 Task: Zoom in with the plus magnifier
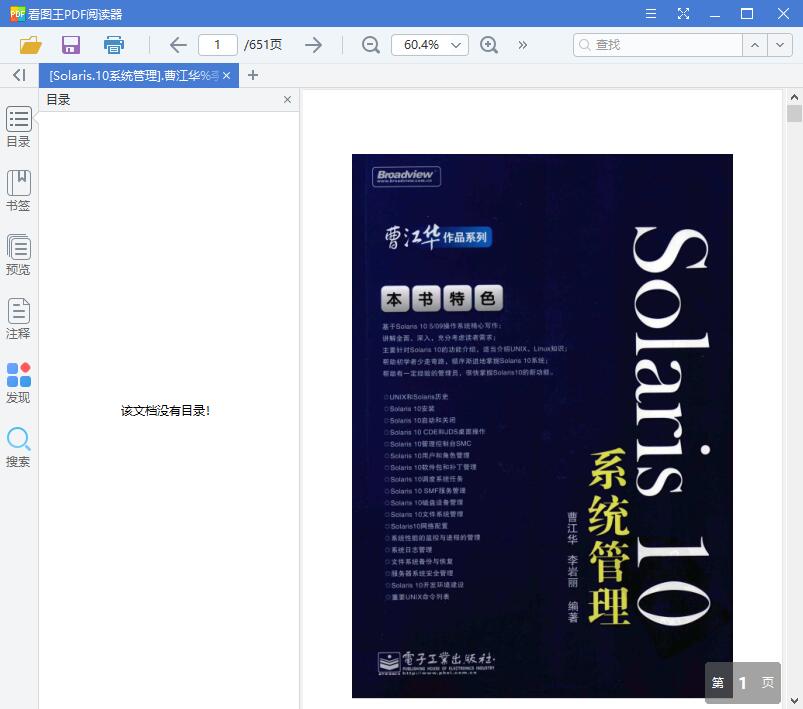click(x=489, y=45)
